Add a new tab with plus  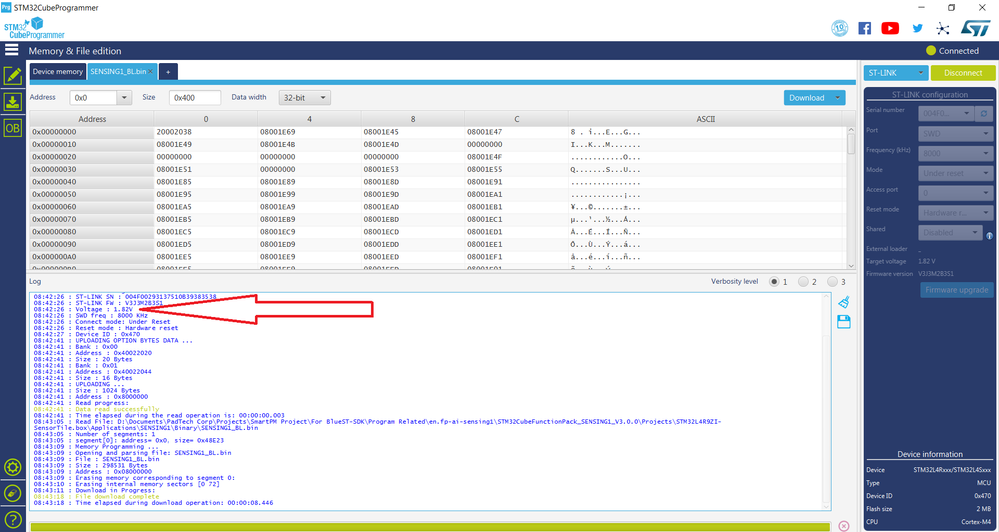click(x=168, y=72)
